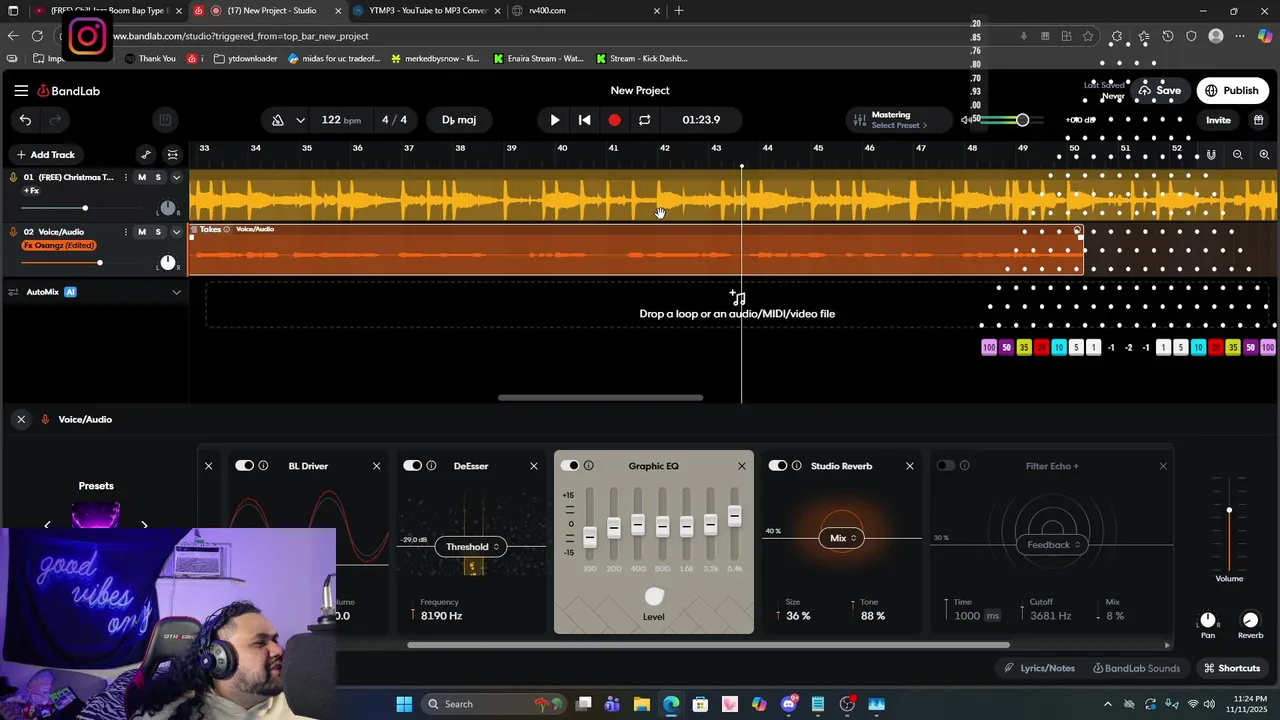Image resolution: width=1280 pixels, height=720 pixels.
Task: Open Fx Osangz (Edited) effects chip
Action: [59, 246]
